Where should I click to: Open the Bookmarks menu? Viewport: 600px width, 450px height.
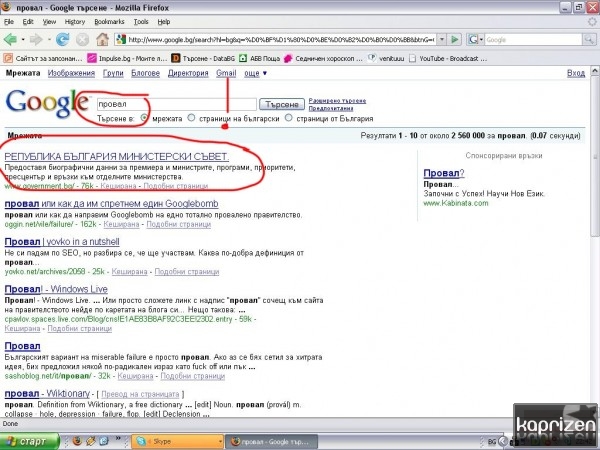pos(109,22)
